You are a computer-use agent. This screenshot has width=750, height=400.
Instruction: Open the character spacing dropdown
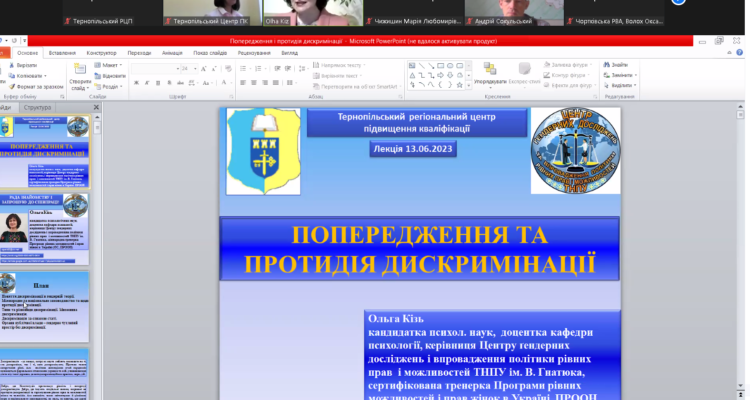point(193,83)
